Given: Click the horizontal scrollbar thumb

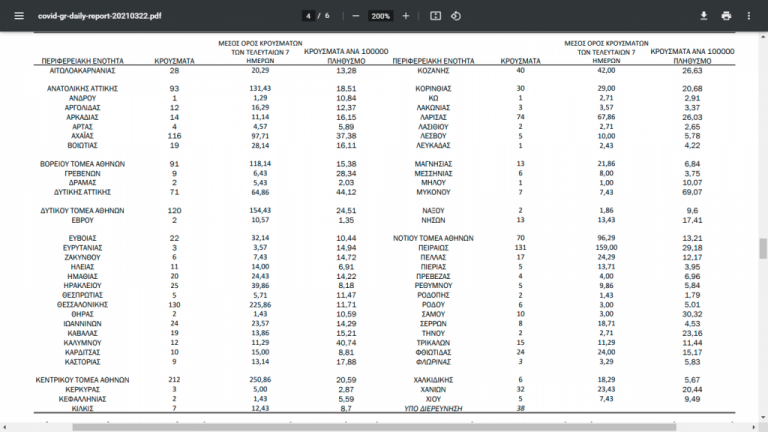Looking at the screenshot, I should 374,428.
